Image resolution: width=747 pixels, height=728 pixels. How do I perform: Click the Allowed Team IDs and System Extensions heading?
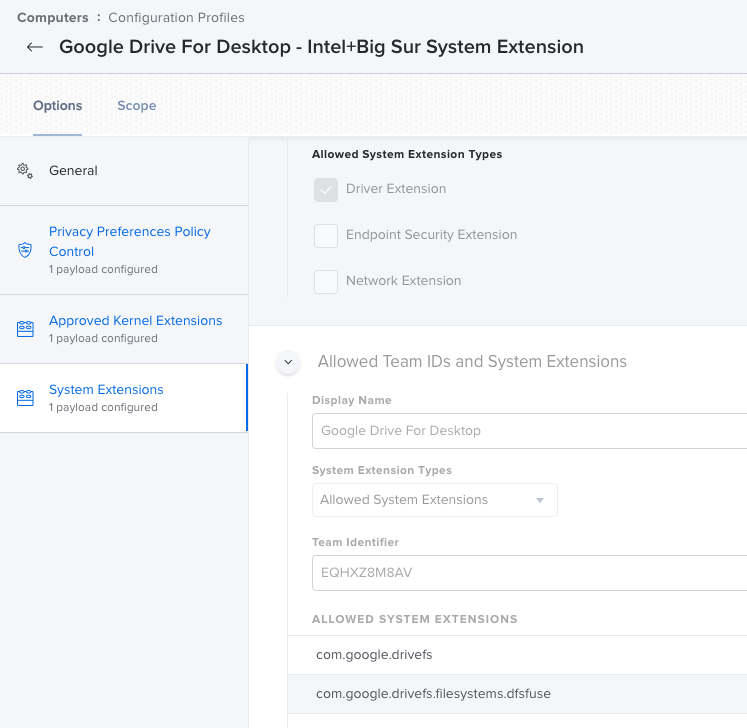tap(472, 362)
